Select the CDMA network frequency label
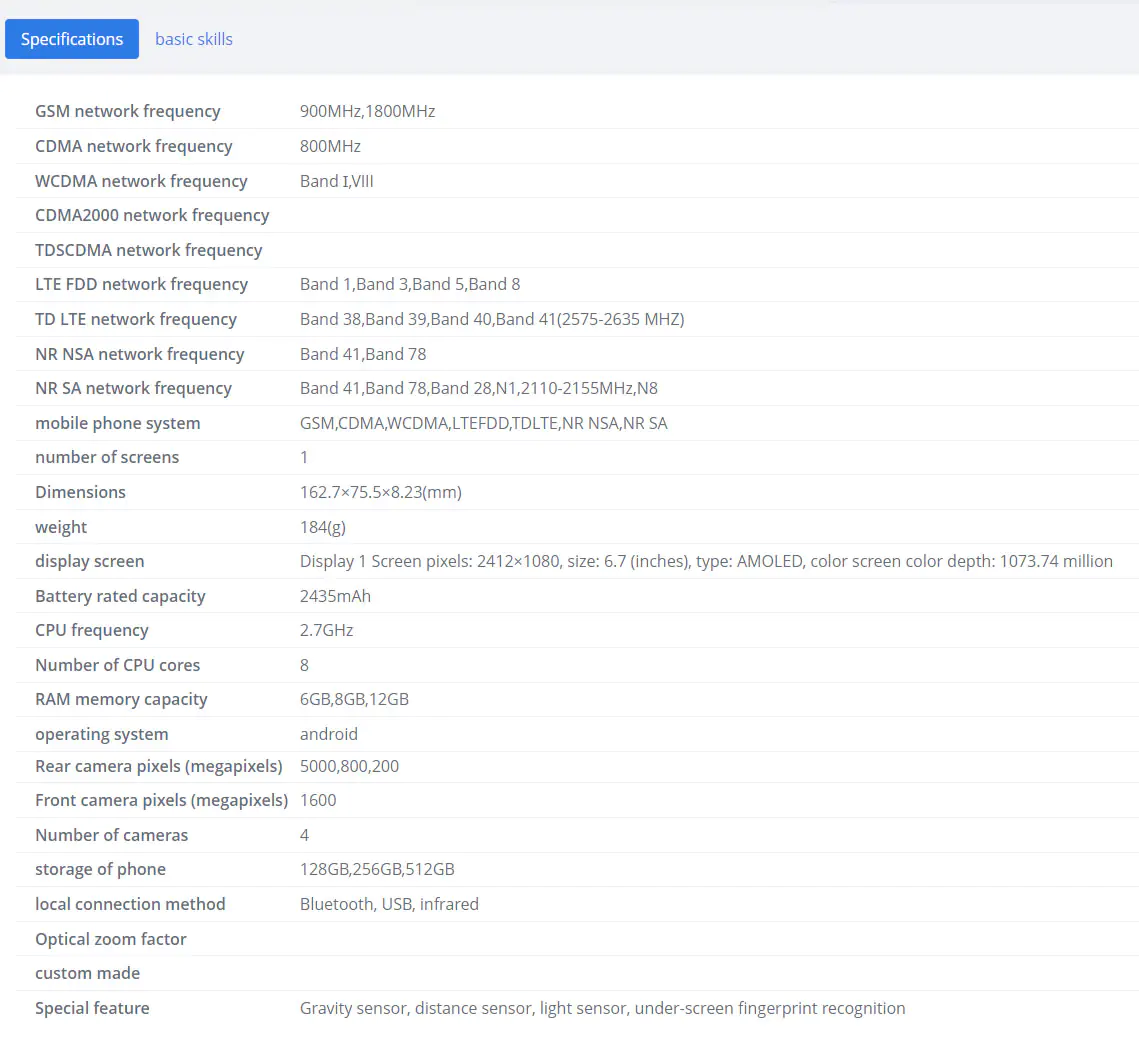This screenshot has height=1045, width=1139. coord(134,146)
